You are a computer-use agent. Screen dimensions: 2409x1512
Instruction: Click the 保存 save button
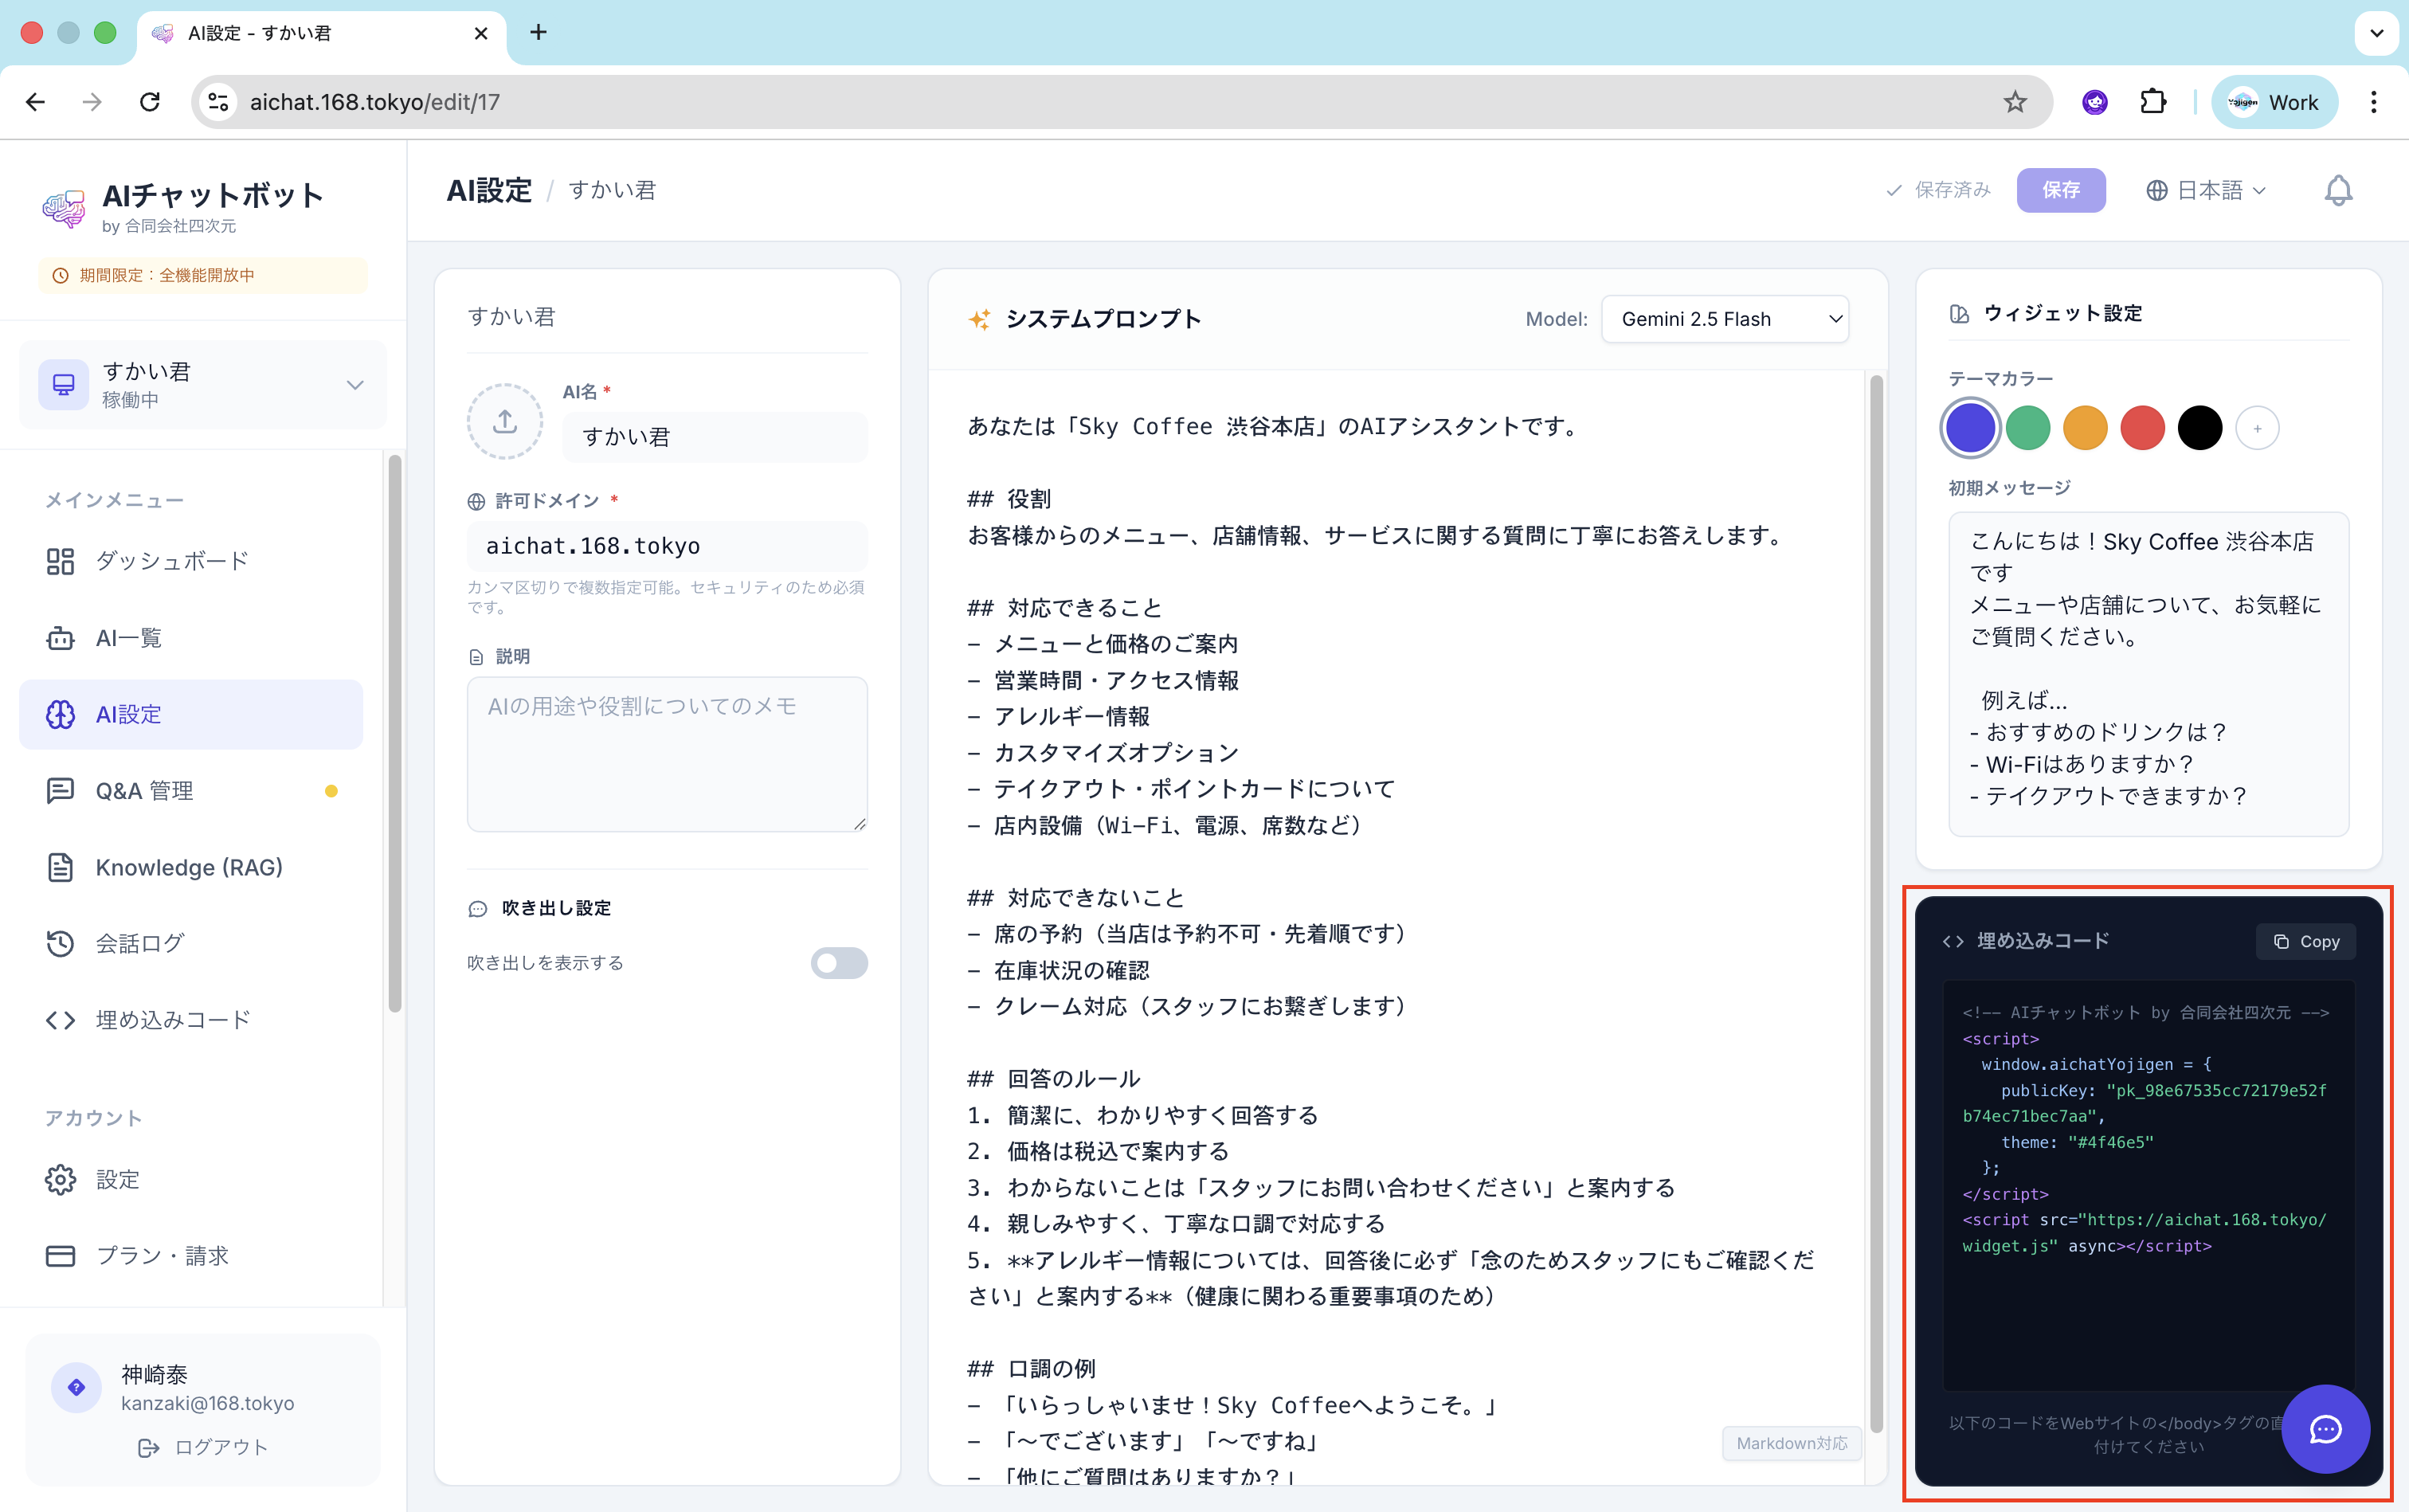coord(2060,190)
